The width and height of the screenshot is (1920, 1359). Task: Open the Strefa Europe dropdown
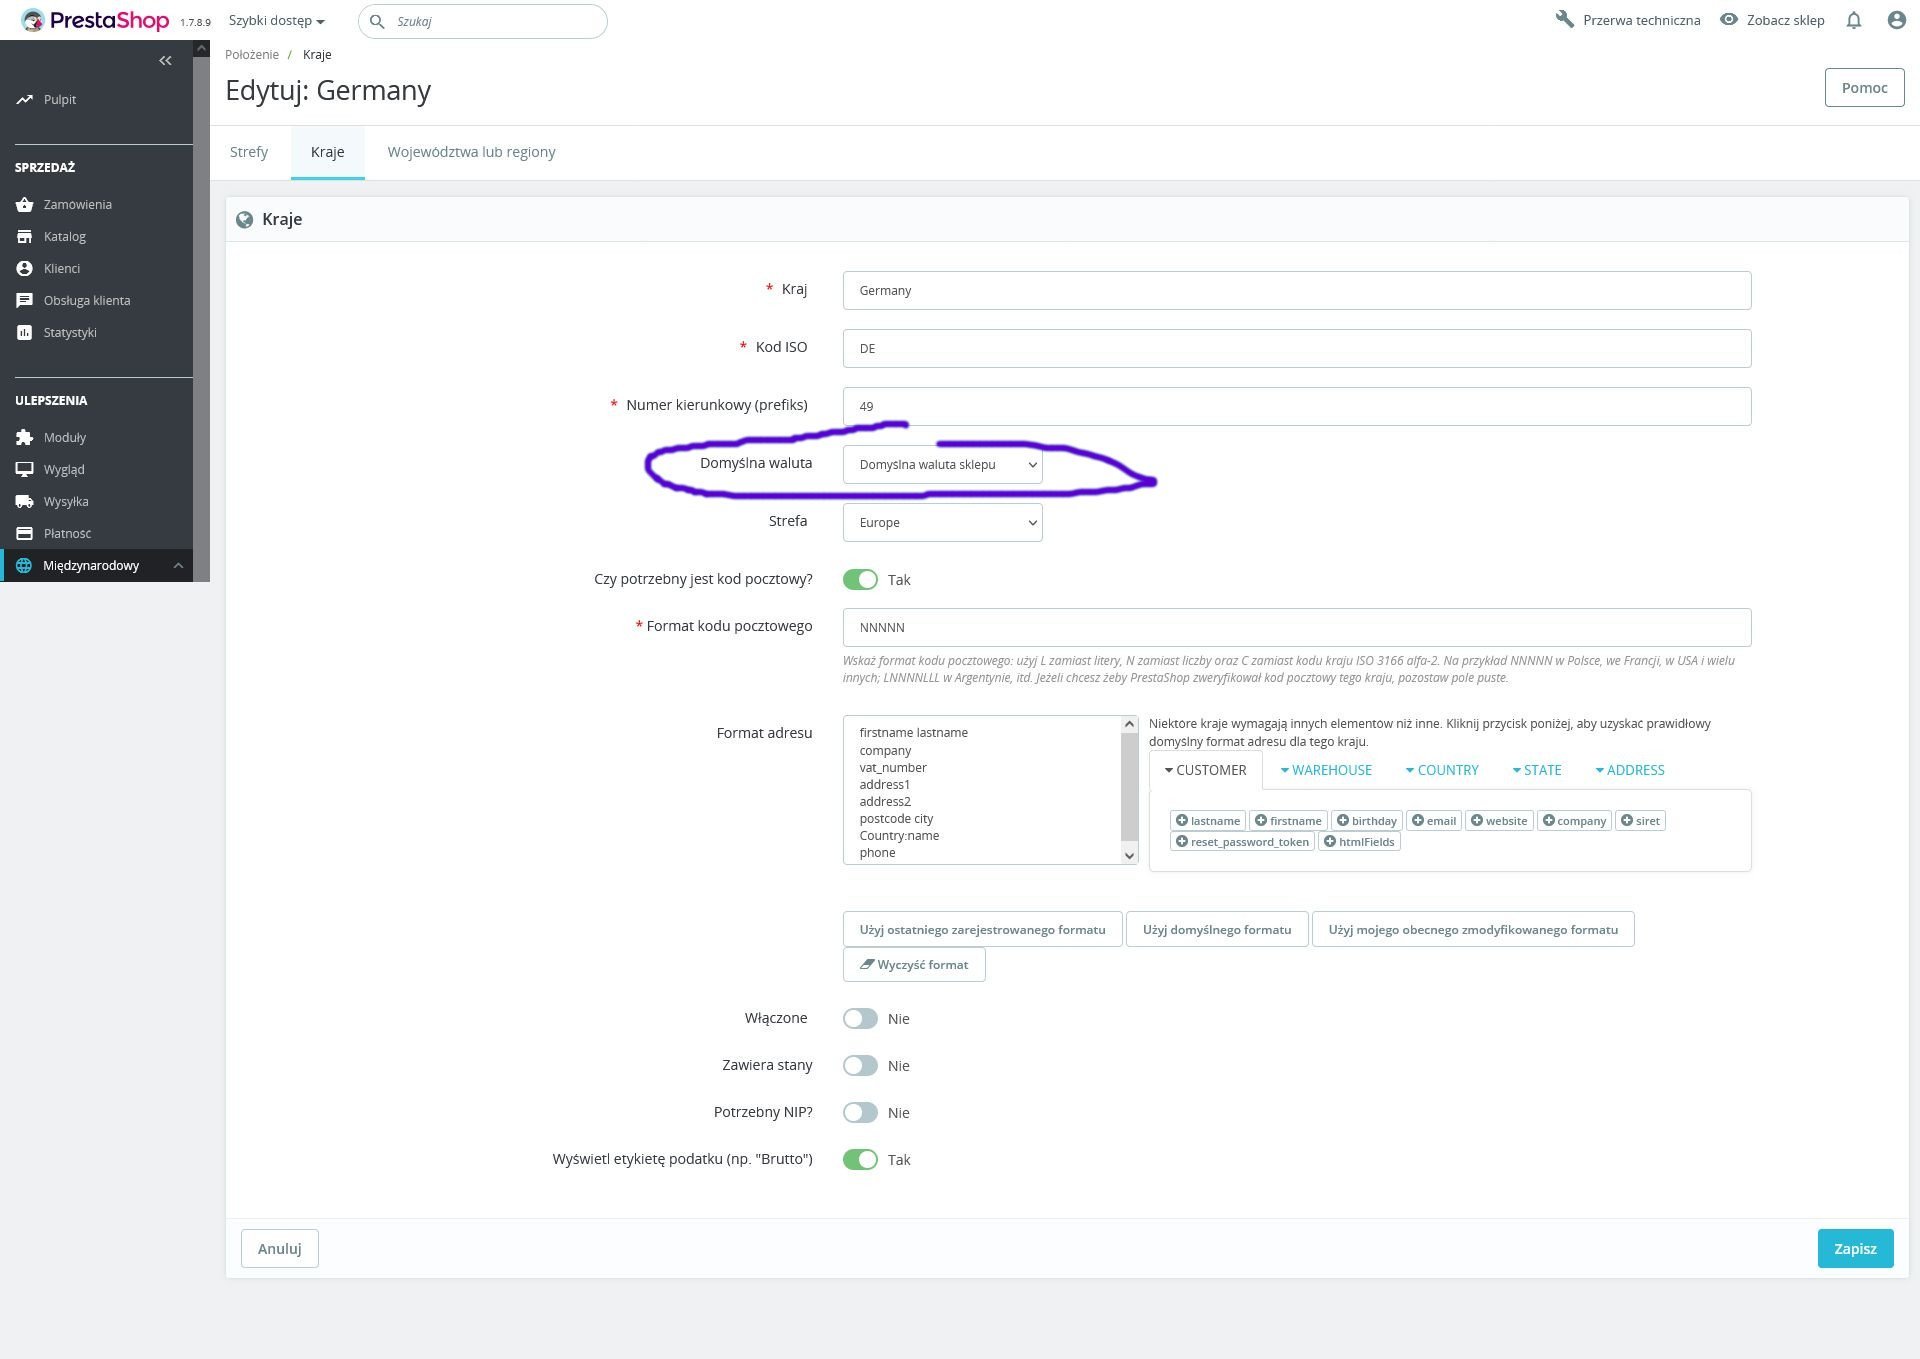click(942, 522)
